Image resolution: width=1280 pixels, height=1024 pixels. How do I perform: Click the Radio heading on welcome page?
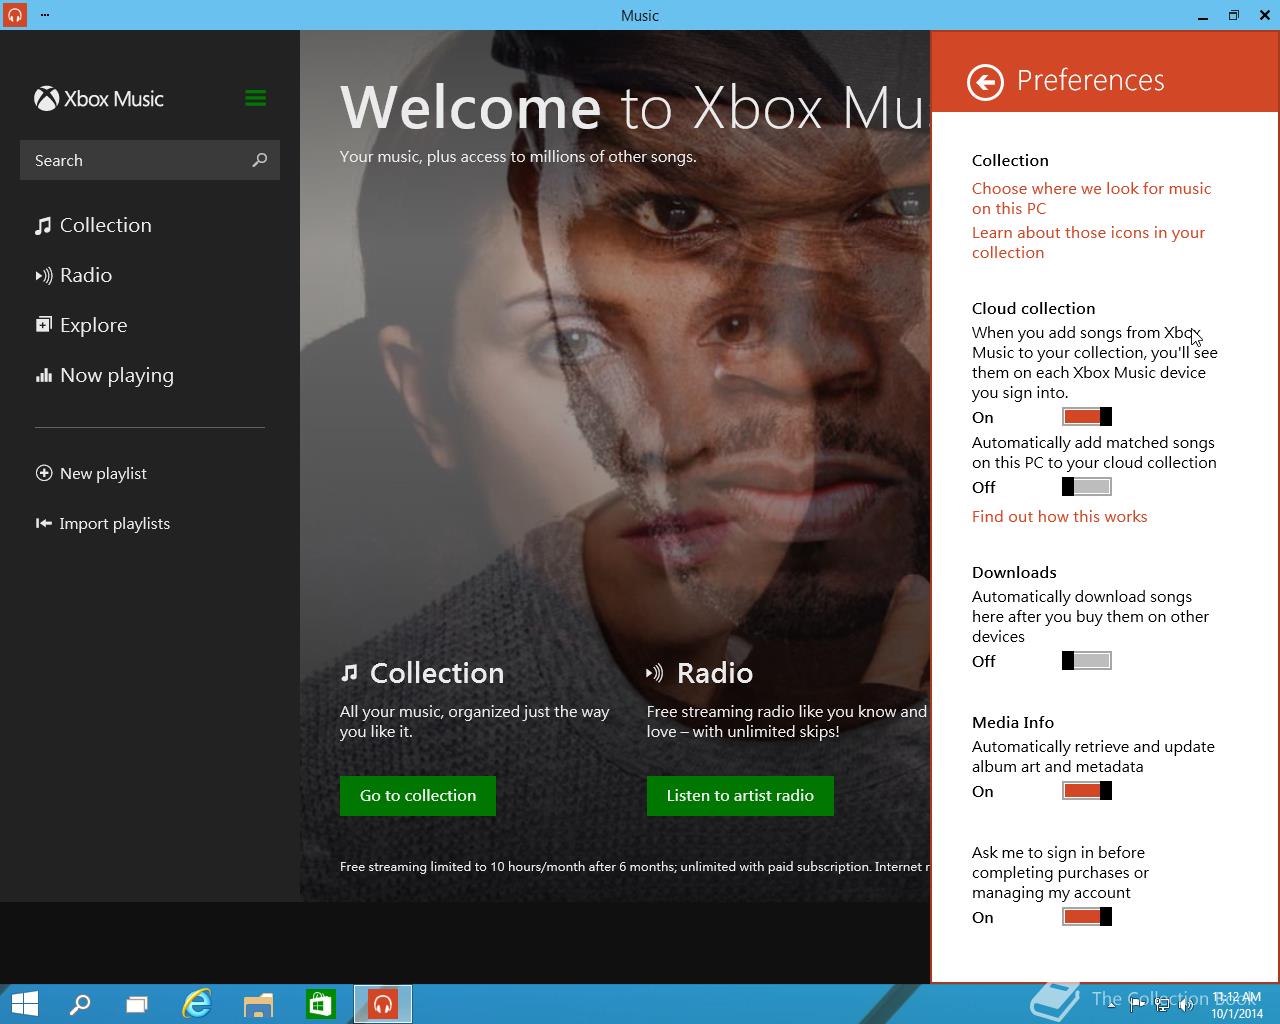coord(715,673)
